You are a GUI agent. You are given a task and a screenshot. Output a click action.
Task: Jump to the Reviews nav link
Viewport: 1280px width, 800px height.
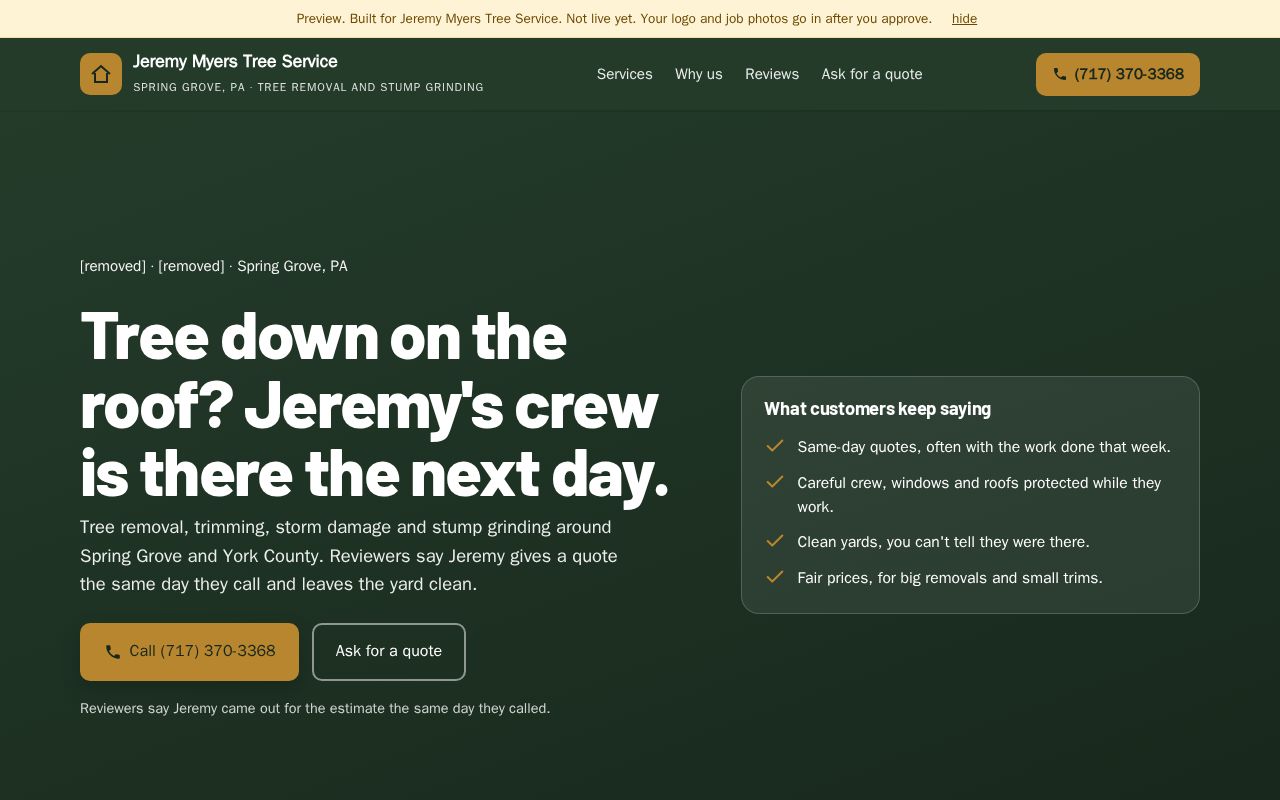pos(772,74)
